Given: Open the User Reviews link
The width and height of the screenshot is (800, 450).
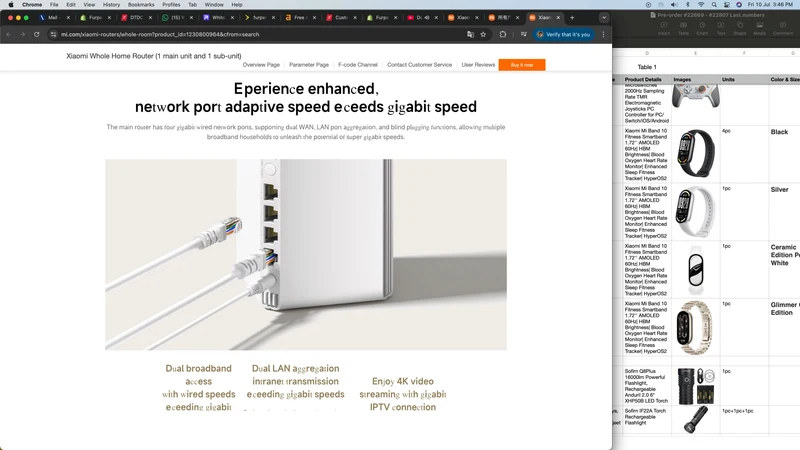Looking at the screenshot, I should click(x=478, y=65).
